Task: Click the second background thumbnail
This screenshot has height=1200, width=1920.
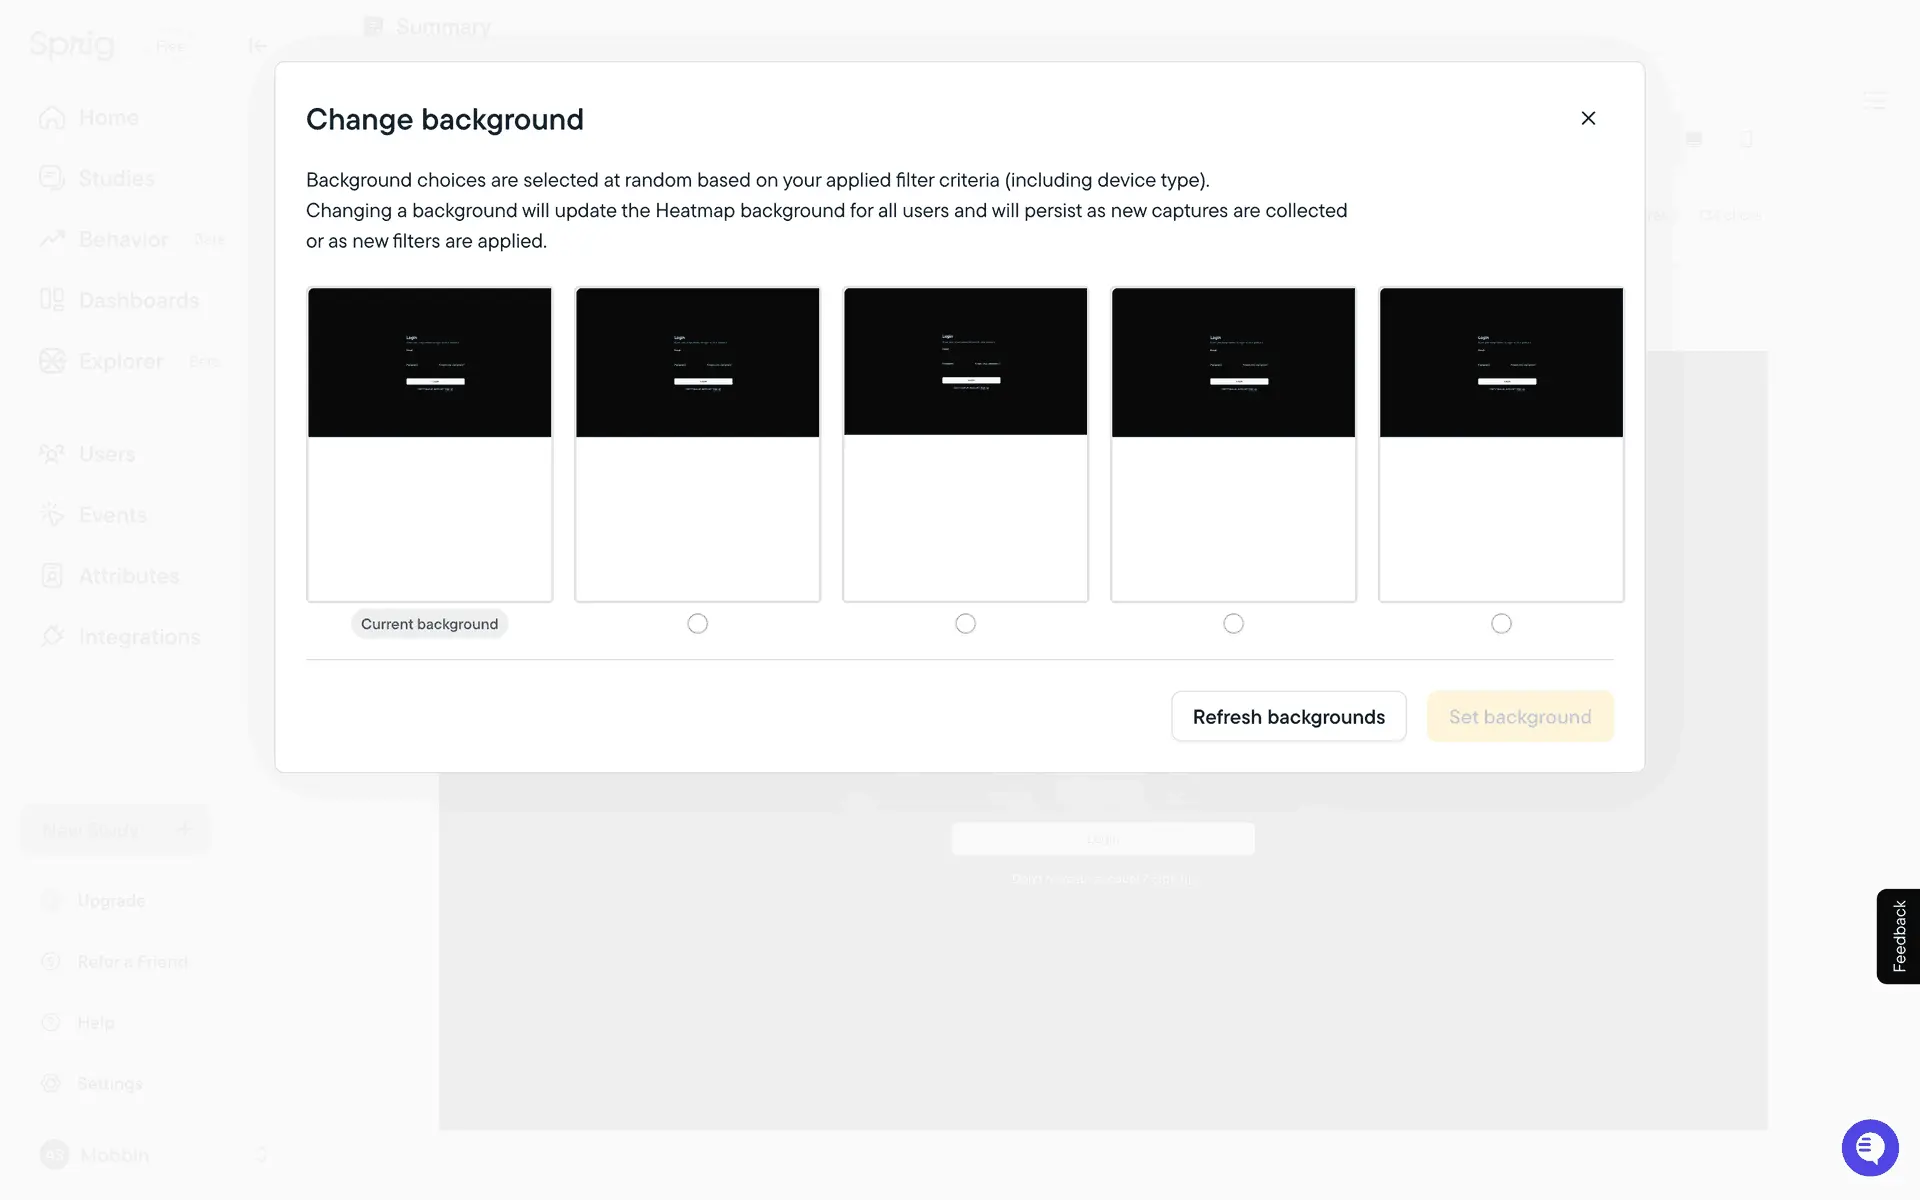Action: pyautogui.click(x=698, y=444)
